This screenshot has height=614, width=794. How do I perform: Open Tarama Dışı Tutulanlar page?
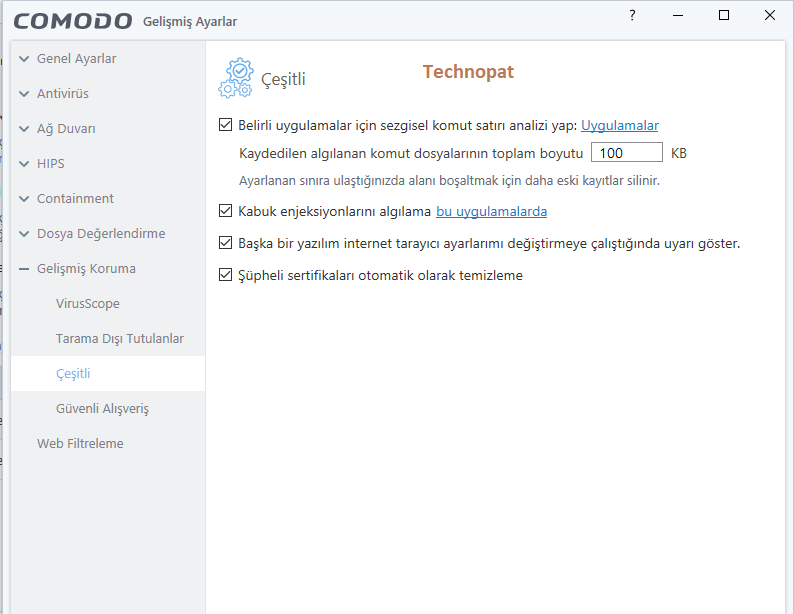[x=120, y=339]
